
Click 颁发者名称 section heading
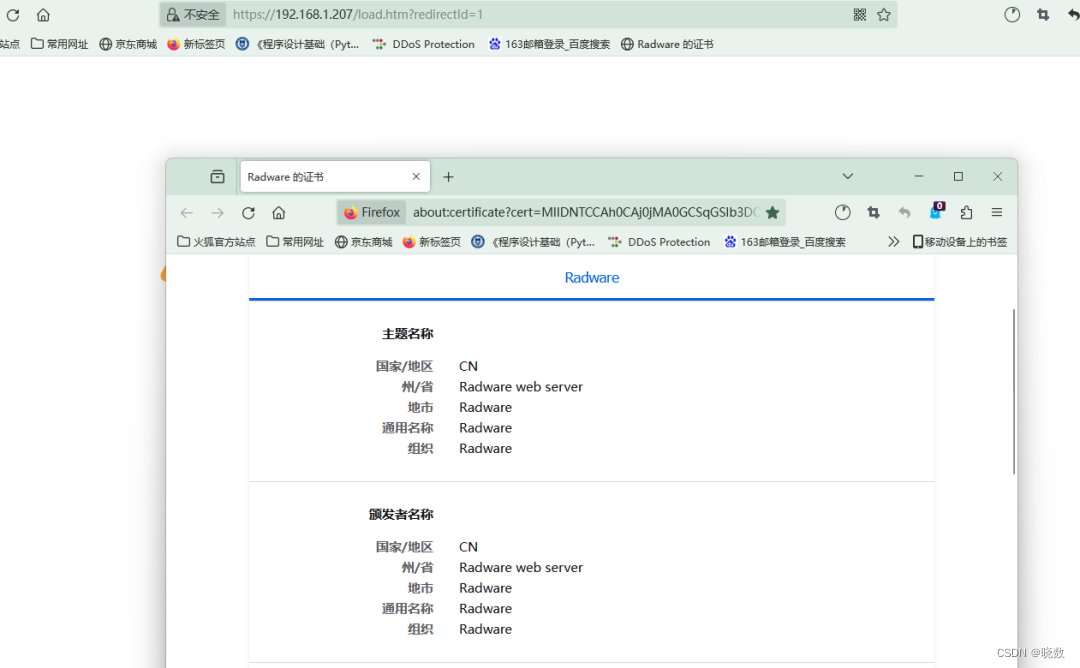pos(401,514)
